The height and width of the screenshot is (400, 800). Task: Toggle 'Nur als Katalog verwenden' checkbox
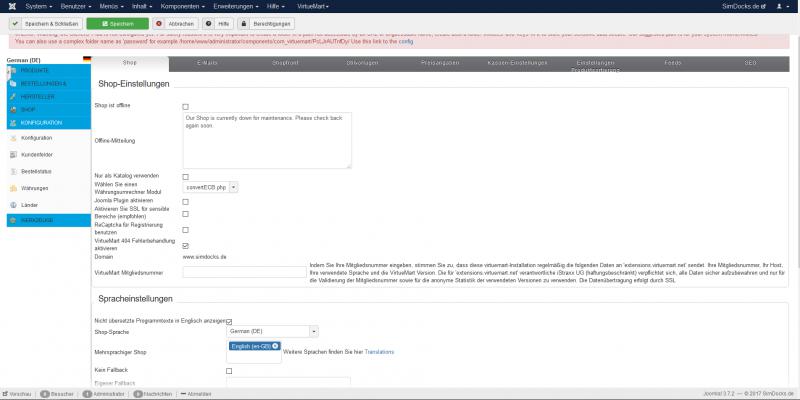coord(186,176)
